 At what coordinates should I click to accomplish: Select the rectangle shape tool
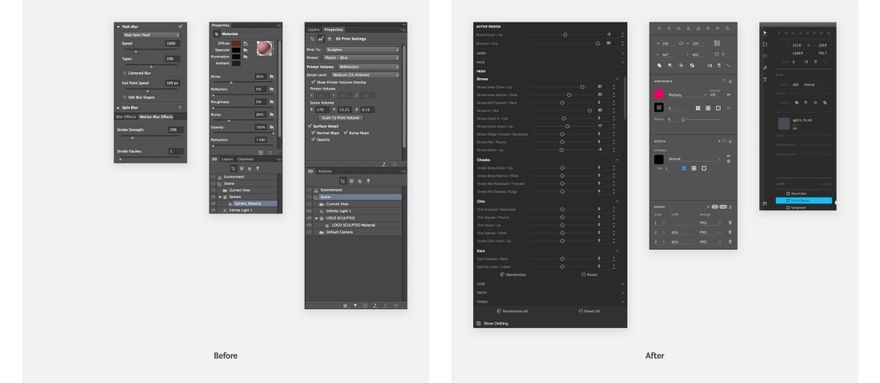pos(764,44)
